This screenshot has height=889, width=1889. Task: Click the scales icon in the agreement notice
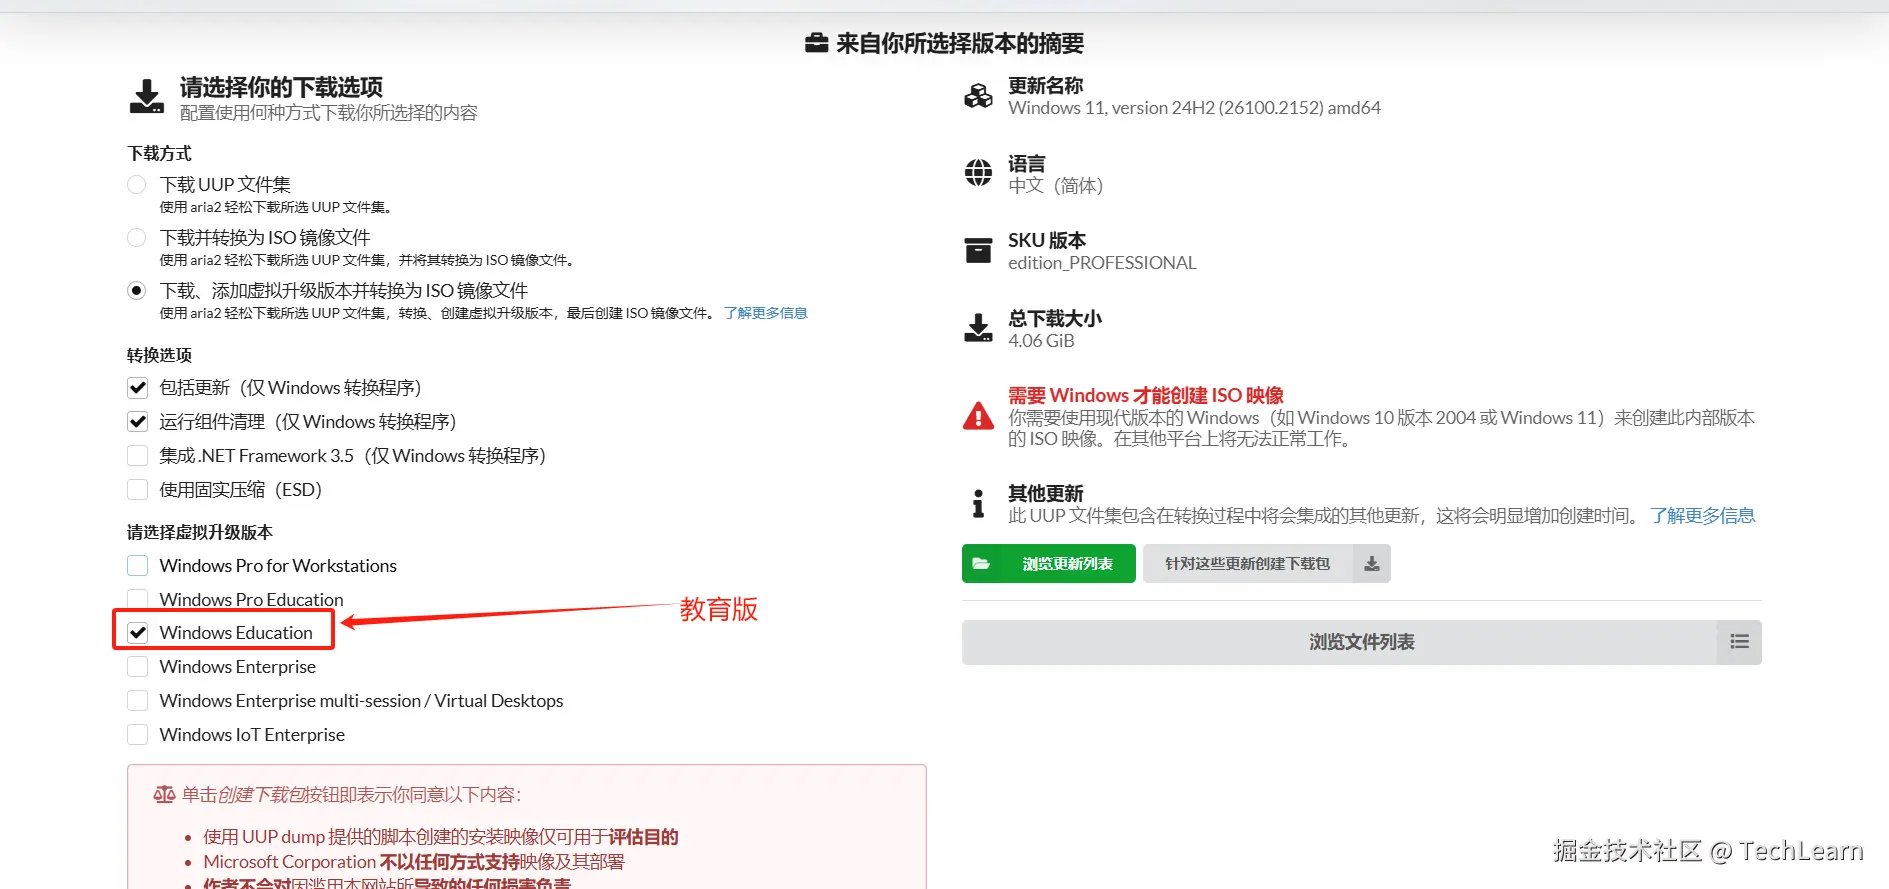point(164,794)
